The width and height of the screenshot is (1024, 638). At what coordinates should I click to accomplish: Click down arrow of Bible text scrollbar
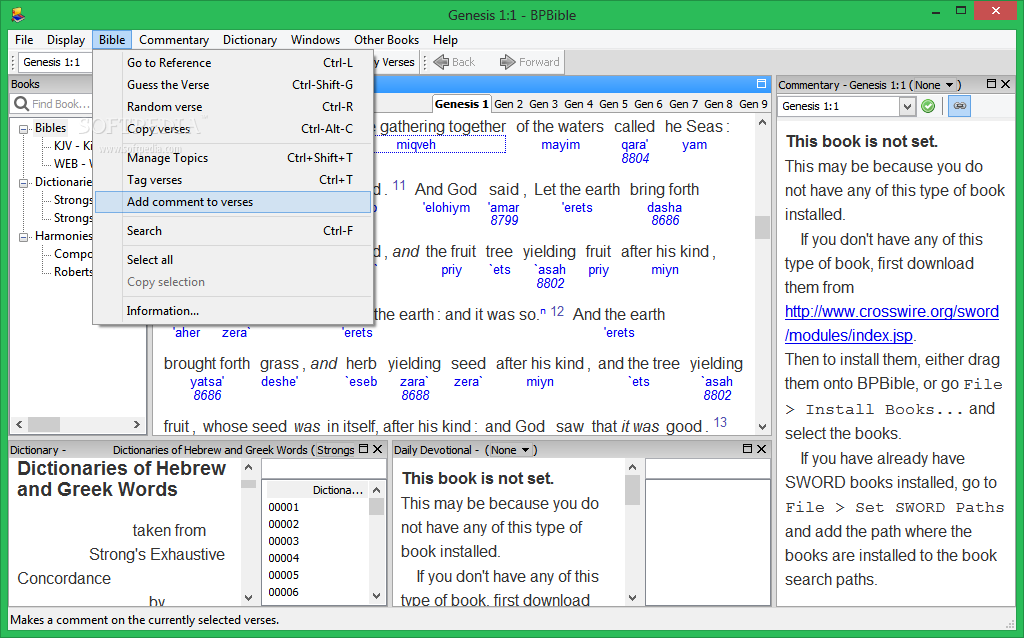pyautogui.click(x=762, y=426)
